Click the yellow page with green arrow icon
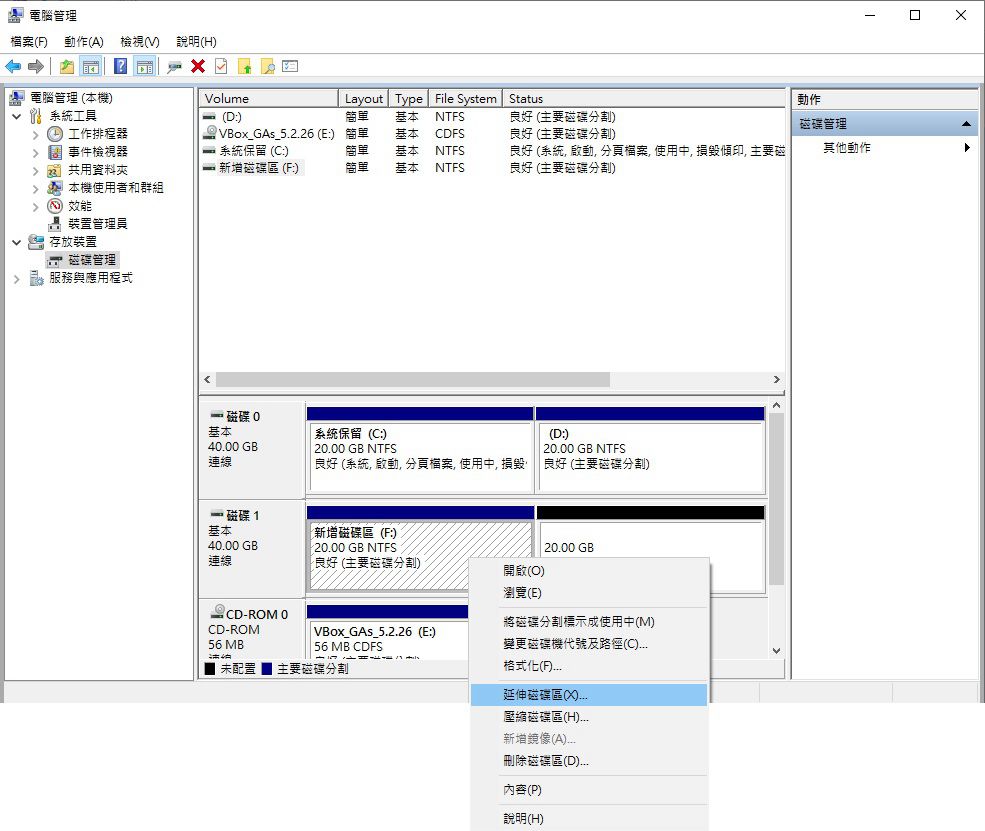This screenshot has height=831, width=985. pyautogui.click(x=244, y=67)
